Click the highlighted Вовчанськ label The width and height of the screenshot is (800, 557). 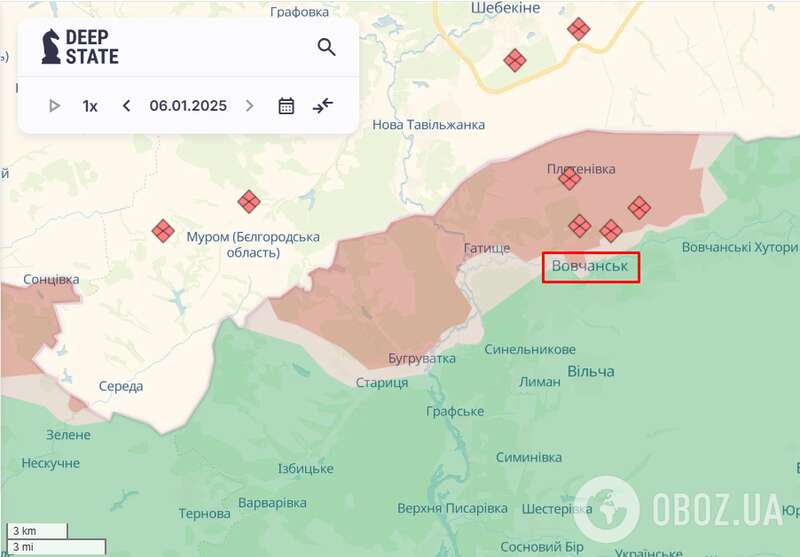tap(590, 267)
